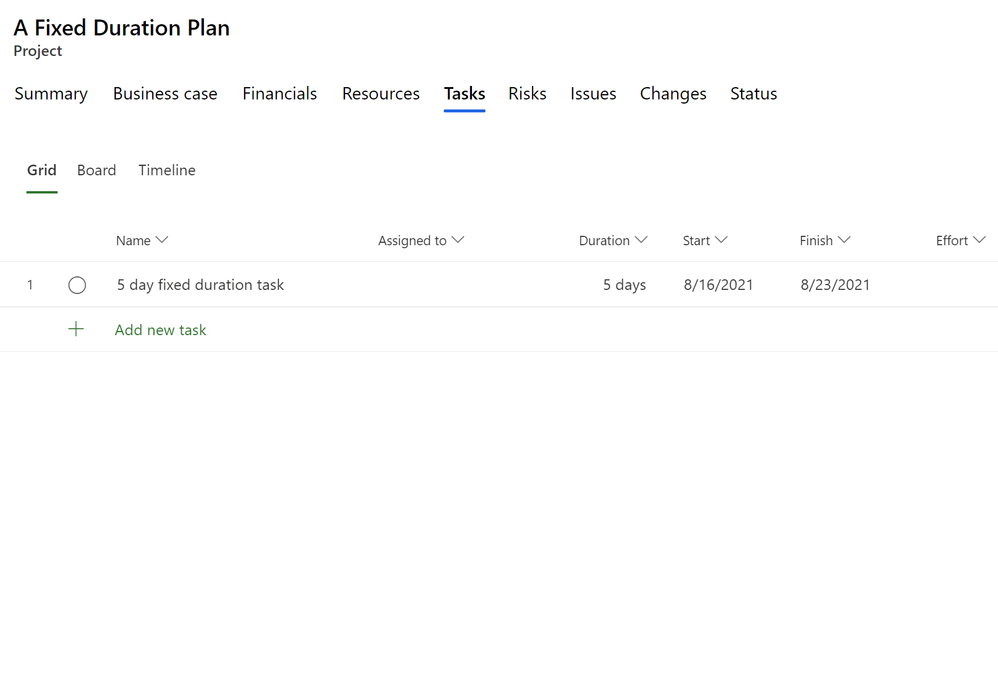Expand the Assigned to column menu
The image size is (998, 675).
point(458,240)
